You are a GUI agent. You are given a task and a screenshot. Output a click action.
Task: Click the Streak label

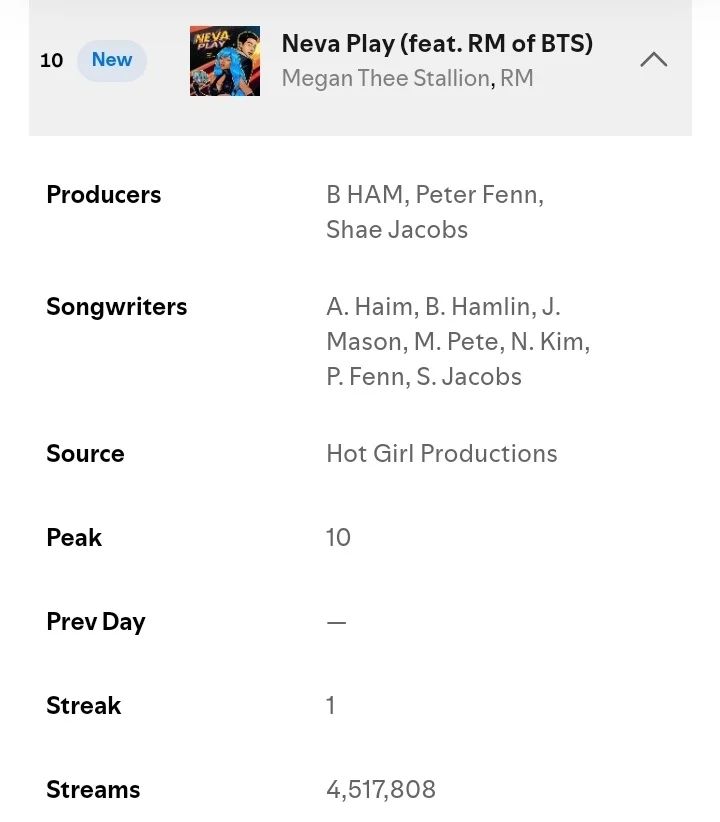click(83, 706)
